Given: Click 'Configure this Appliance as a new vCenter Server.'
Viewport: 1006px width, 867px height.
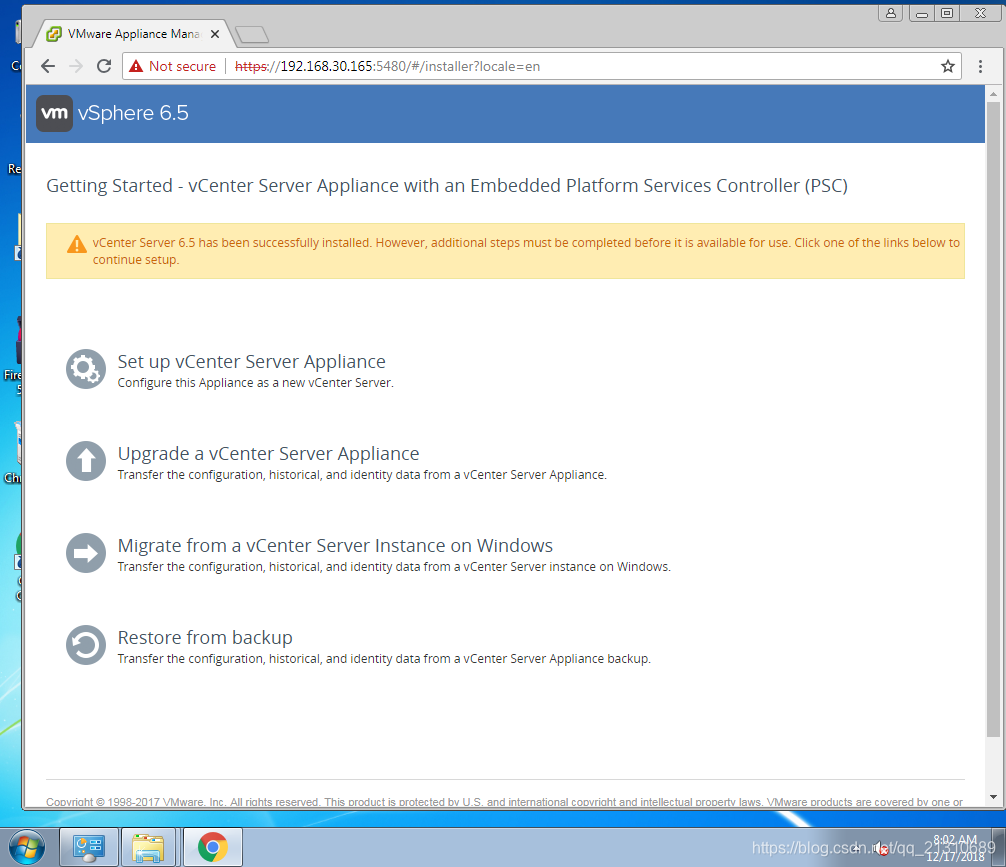Looking at the screenshot, I should pos(255,382).
